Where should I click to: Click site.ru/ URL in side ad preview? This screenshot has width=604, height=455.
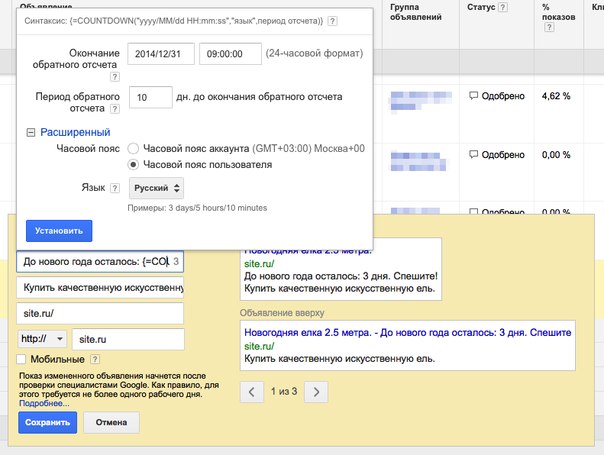click(259, 264)
